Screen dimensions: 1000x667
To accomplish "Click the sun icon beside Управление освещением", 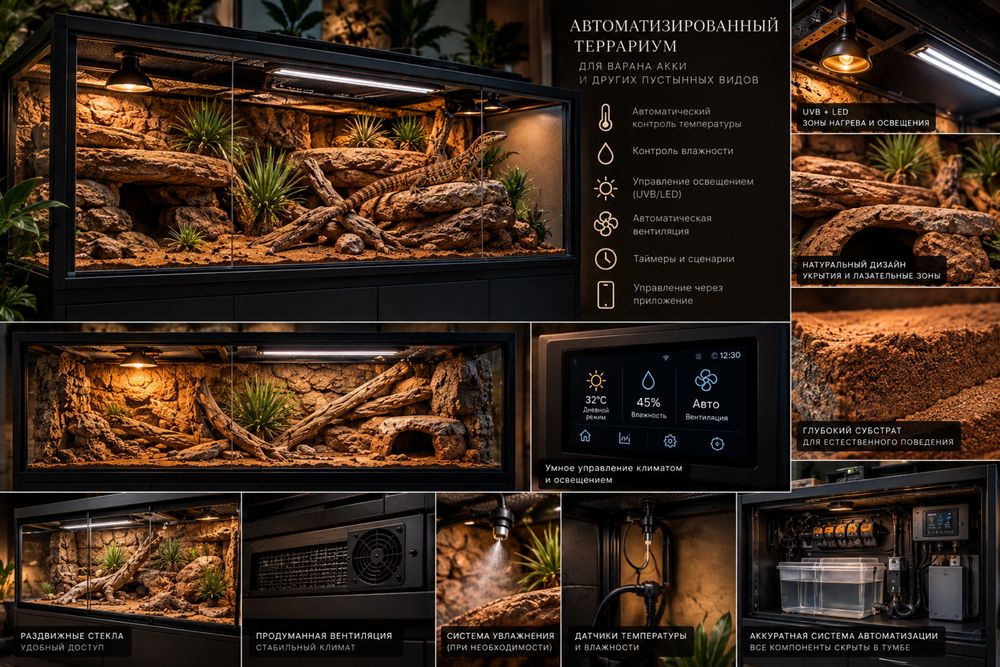I will point(605,189).
